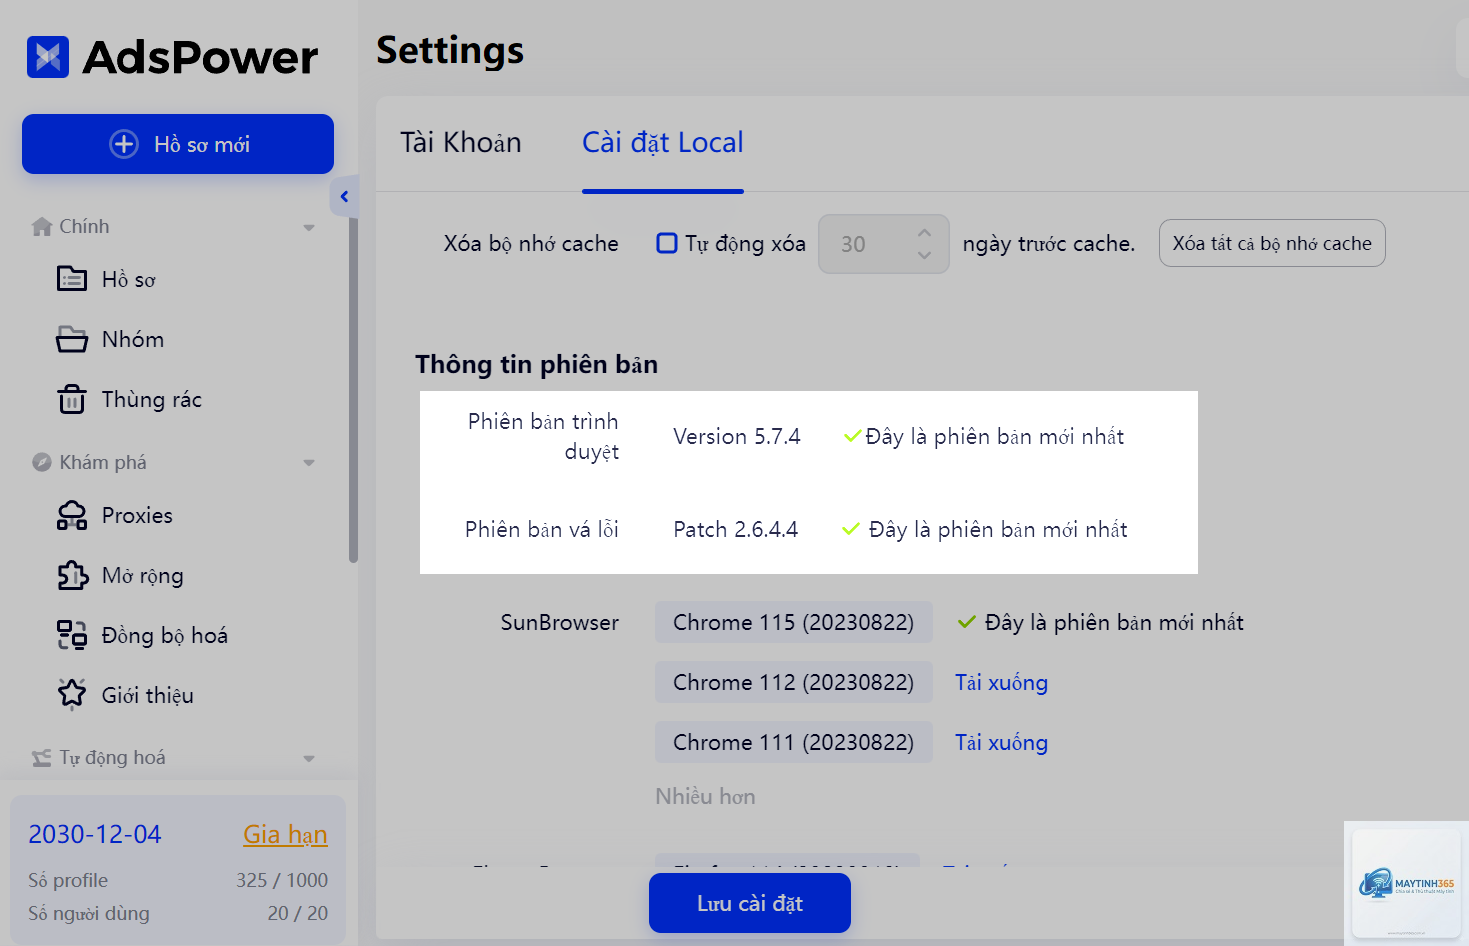1469x946 pixels.
Task: Click the plus icon in Hồ sơ mới
Action: click(124, 144)
